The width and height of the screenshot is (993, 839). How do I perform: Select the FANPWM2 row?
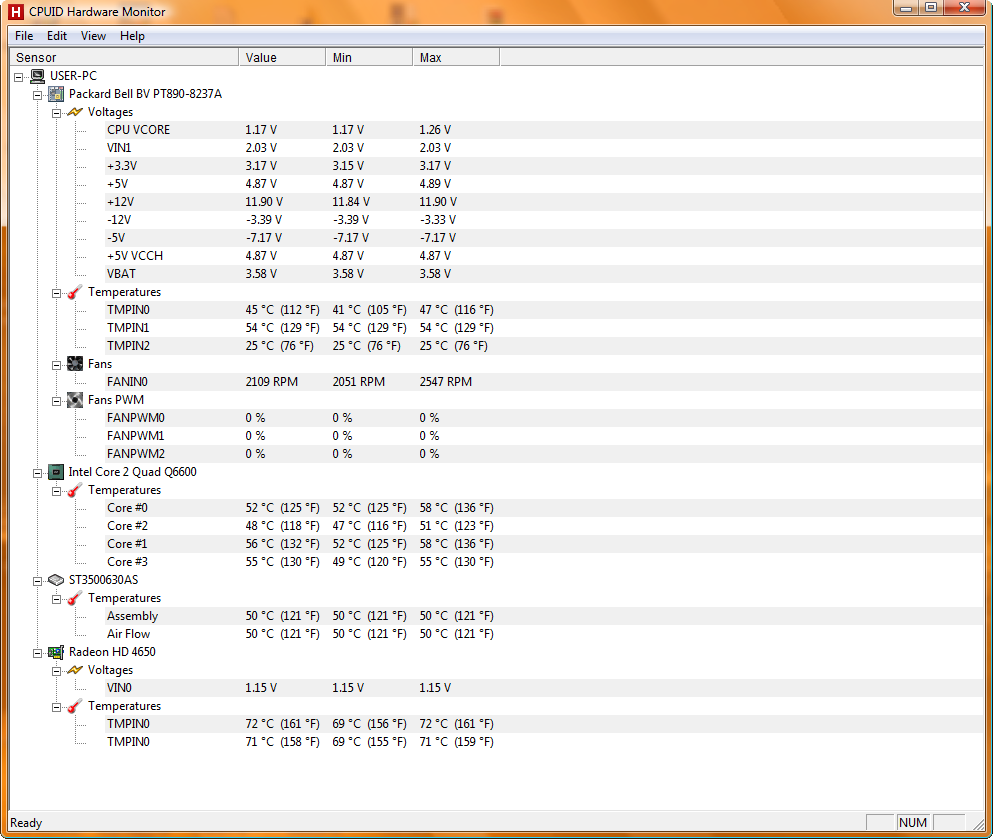click(x=544, y=454)
